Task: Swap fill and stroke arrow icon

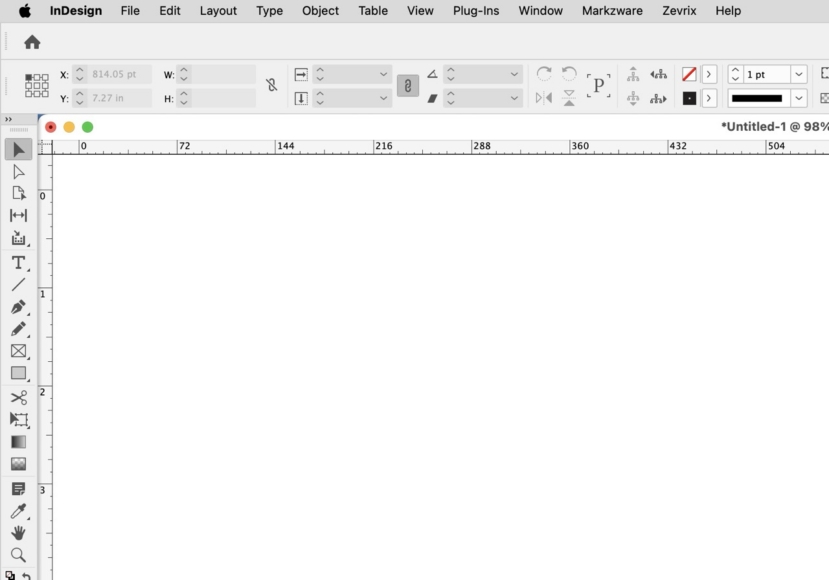Action: point(26,575)
